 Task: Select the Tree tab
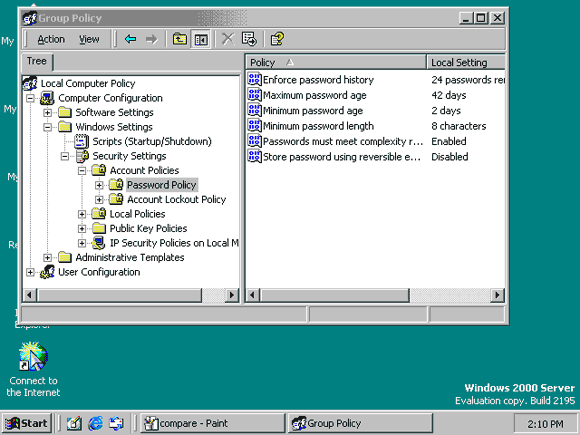point(37,61)
